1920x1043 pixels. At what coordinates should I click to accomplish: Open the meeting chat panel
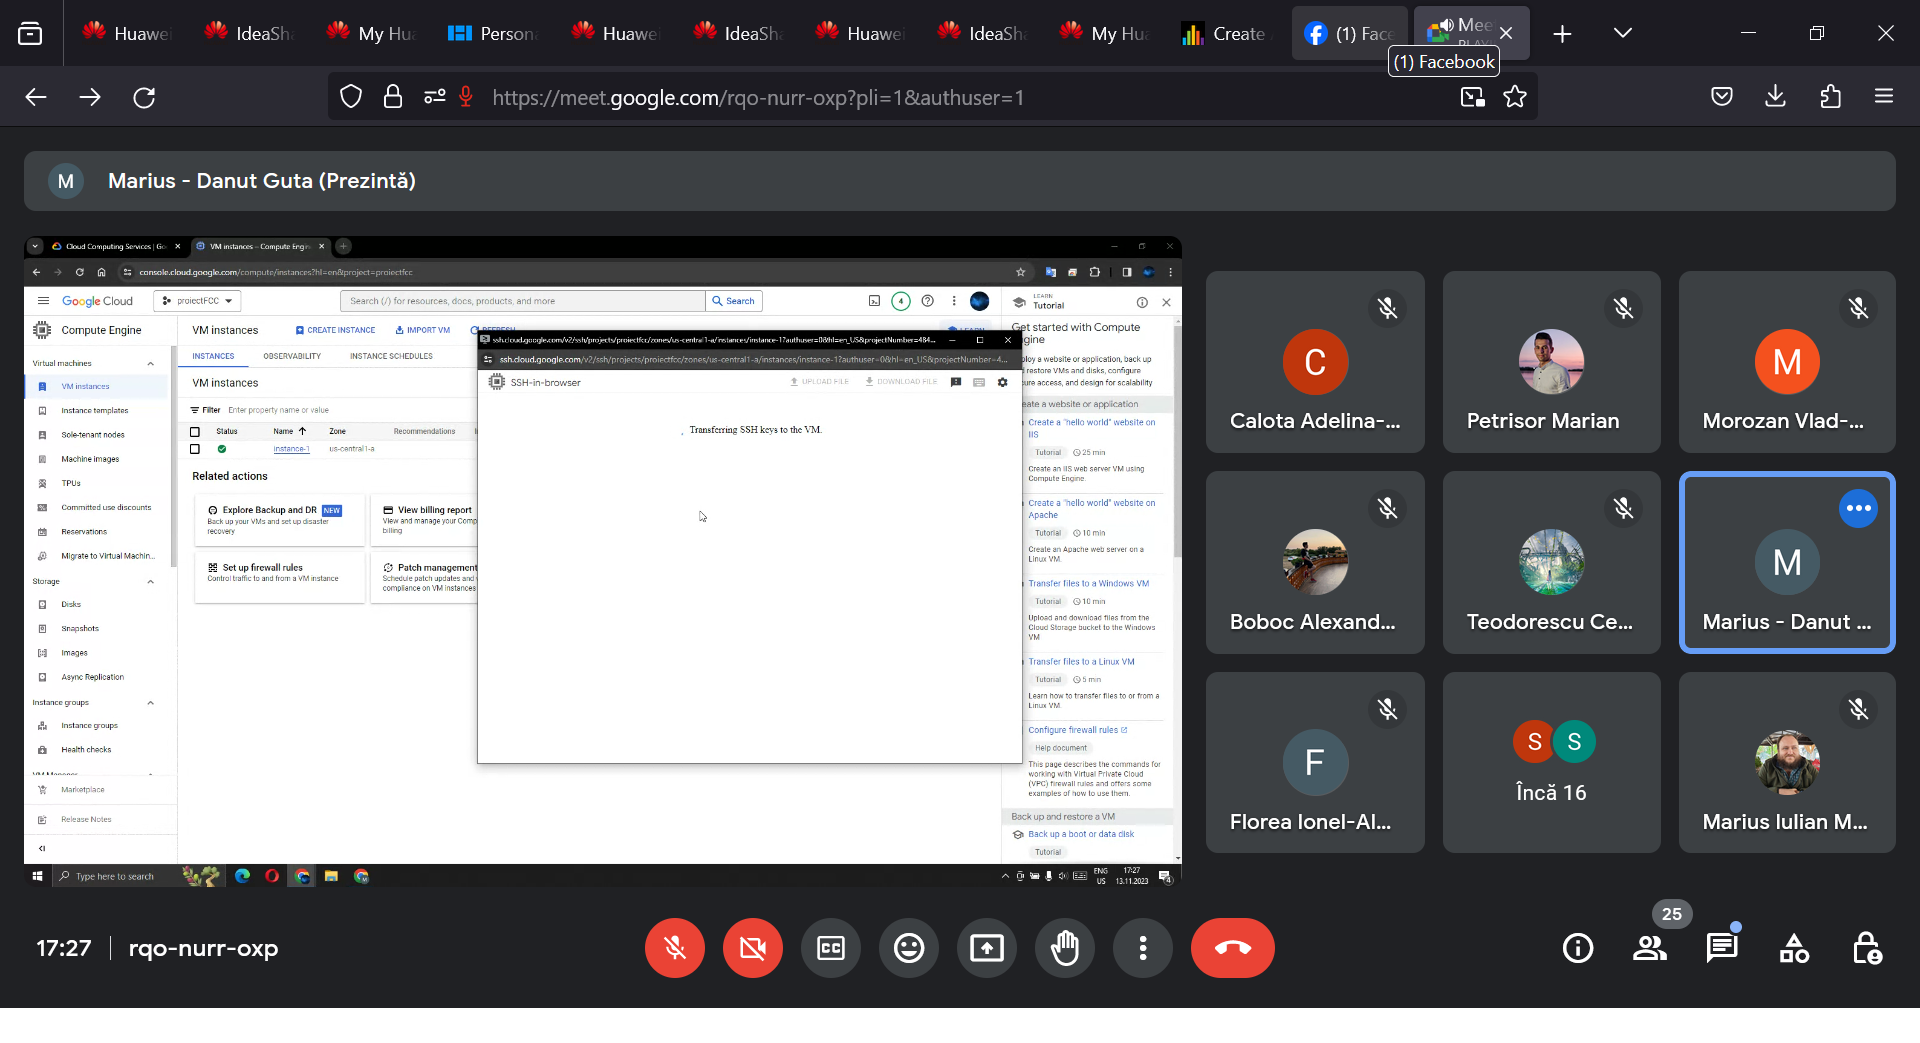[1721, 948]
